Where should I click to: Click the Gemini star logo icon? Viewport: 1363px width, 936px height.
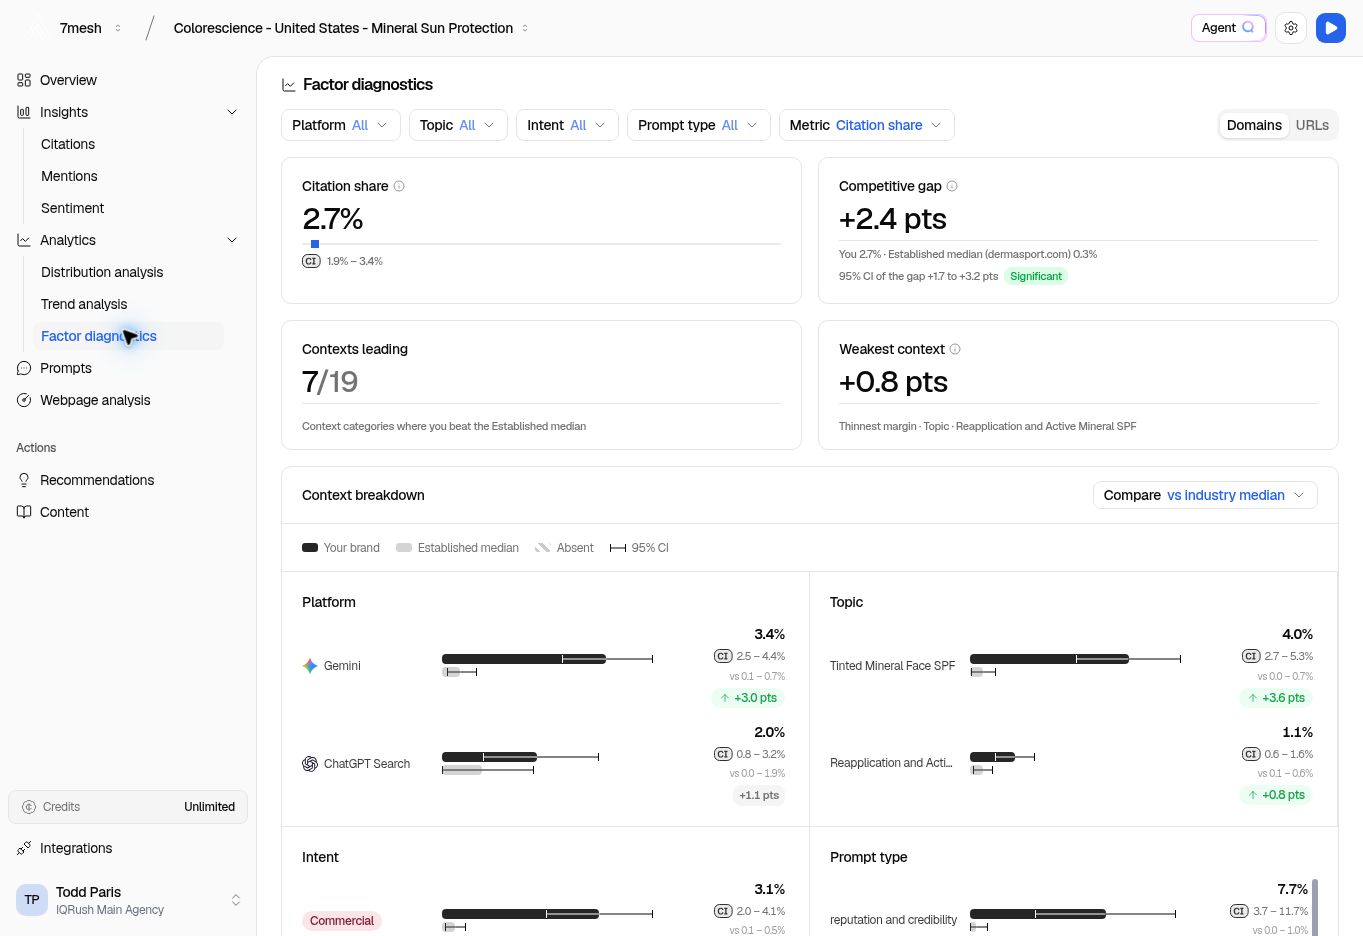tap(310, 666)
